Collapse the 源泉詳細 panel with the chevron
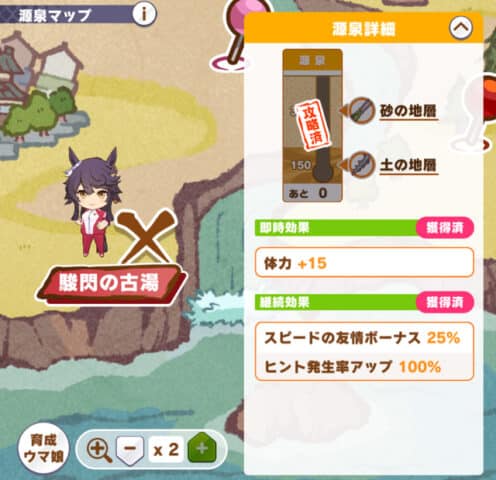 tap(461, 28)
